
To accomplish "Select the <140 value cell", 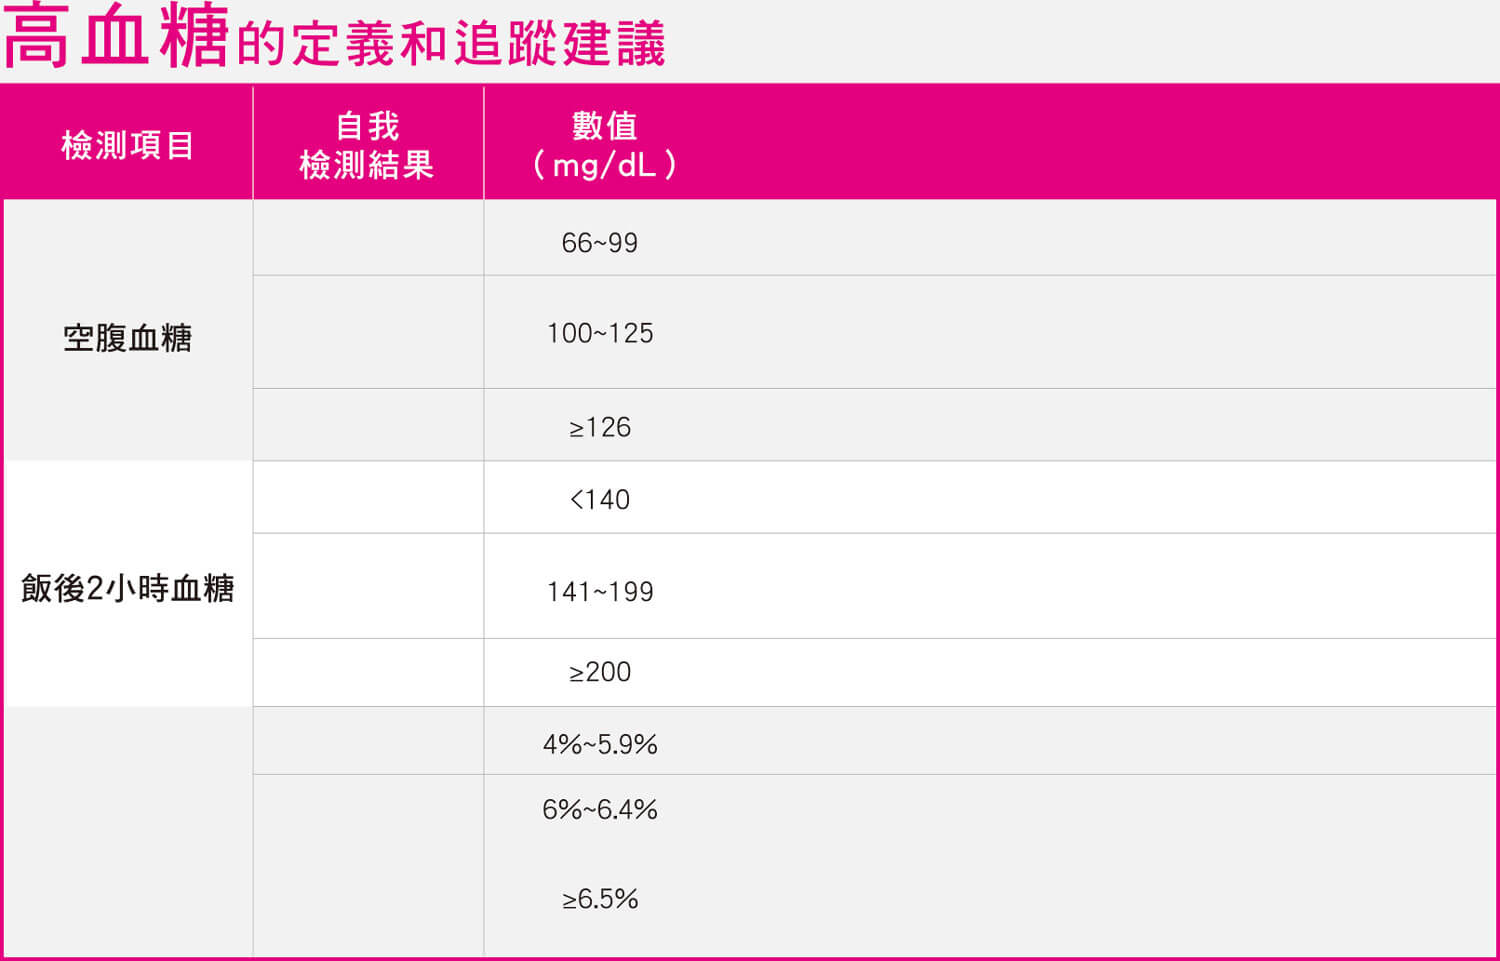I will pos(600,499).
